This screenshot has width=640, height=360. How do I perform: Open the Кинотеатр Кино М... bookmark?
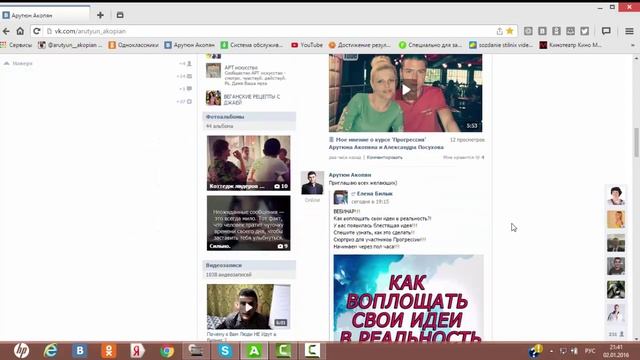tap(571, 45)
